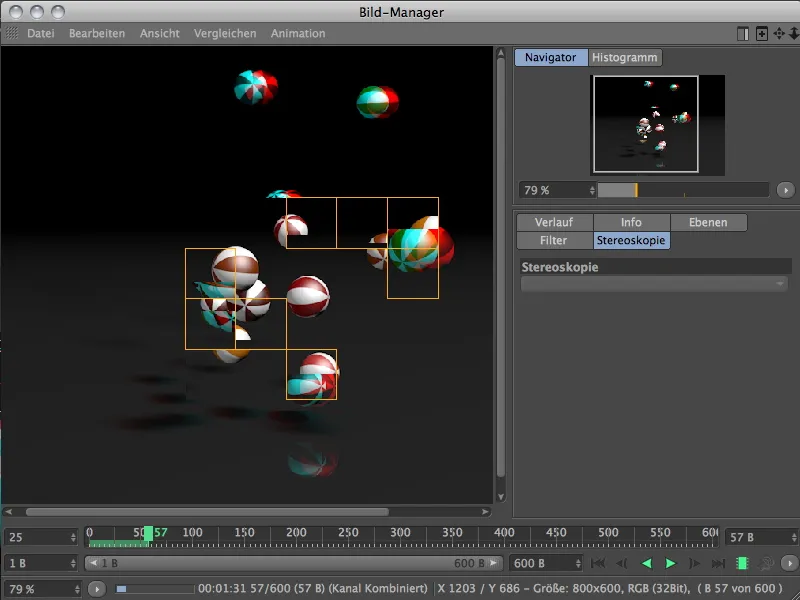This screenshot has height=600, width=800.
Task: Open the Vergleichen menu
Action: coord(225,34)
